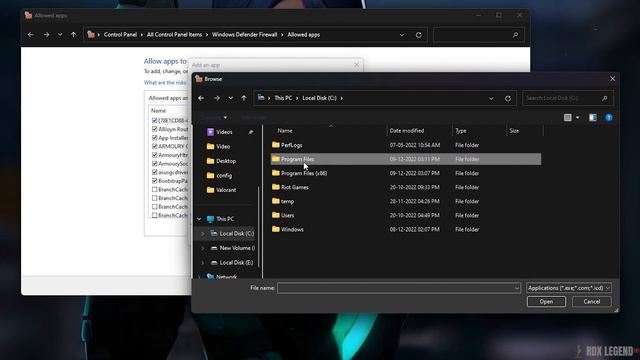Open the blue help icon in Browse
The image size is (640, 360).
[609, 118]
